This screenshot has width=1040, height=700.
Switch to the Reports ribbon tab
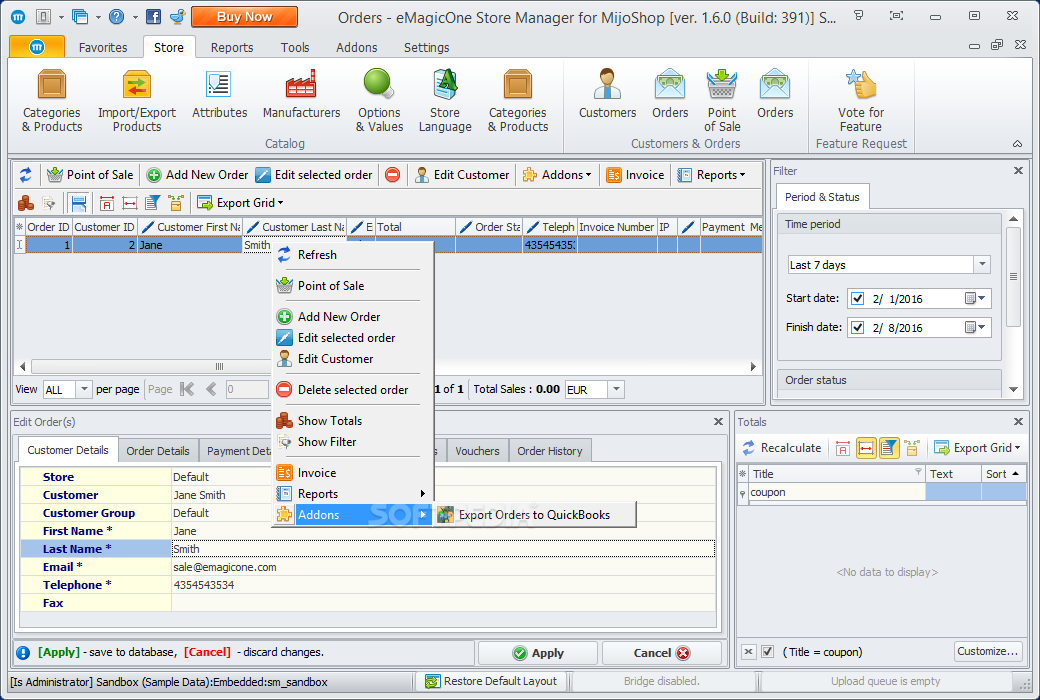(x=231, y=48)
